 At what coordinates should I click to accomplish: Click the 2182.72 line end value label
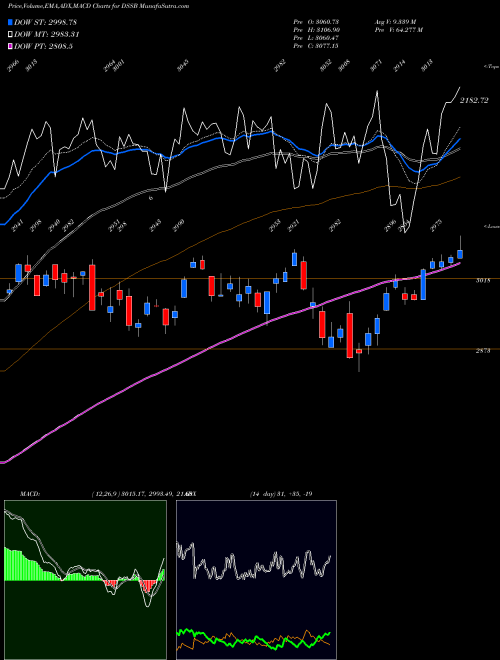click(474, 100)
